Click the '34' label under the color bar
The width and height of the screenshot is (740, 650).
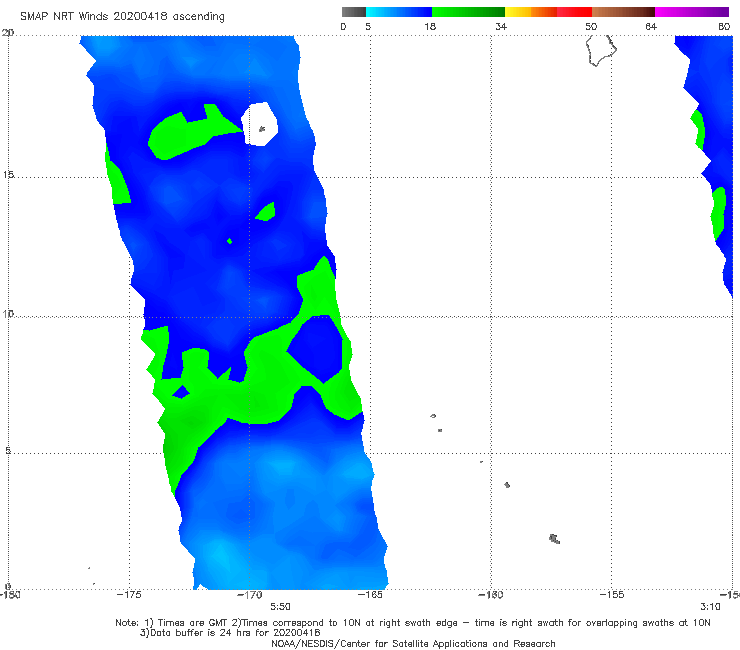click(501, 27)
